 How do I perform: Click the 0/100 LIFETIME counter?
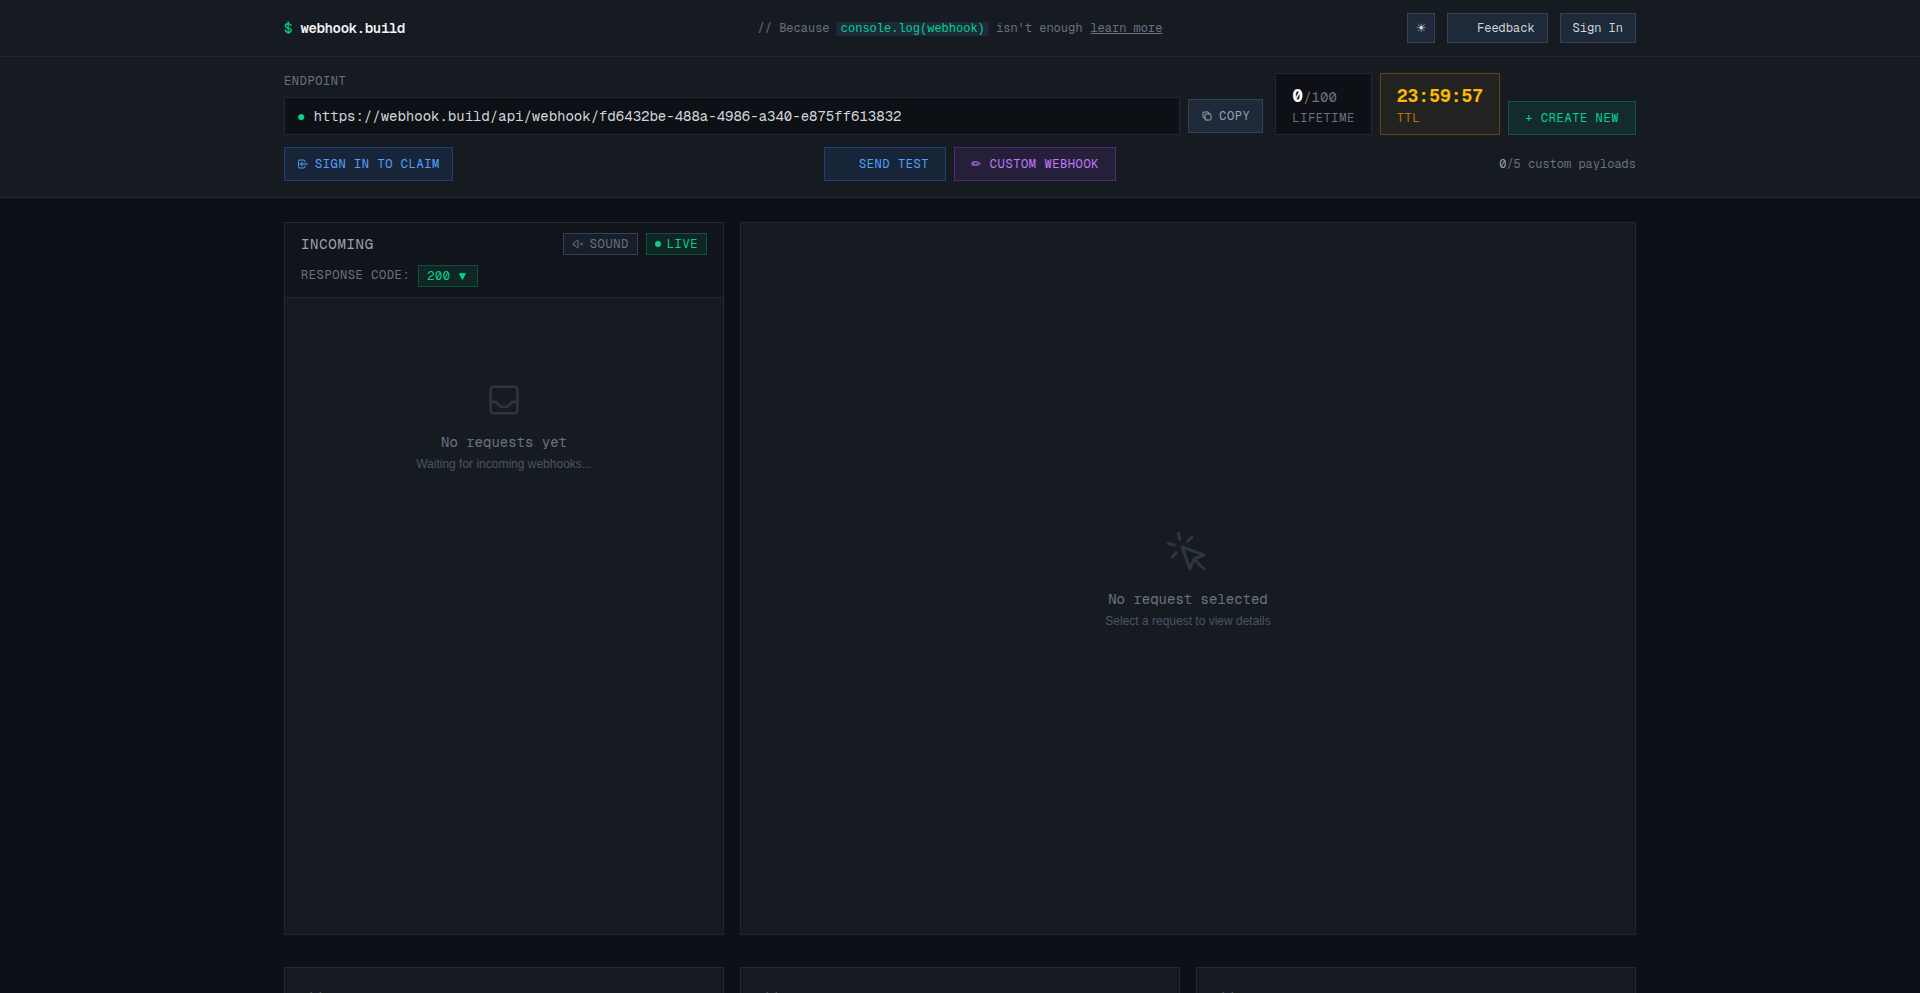1322,104
